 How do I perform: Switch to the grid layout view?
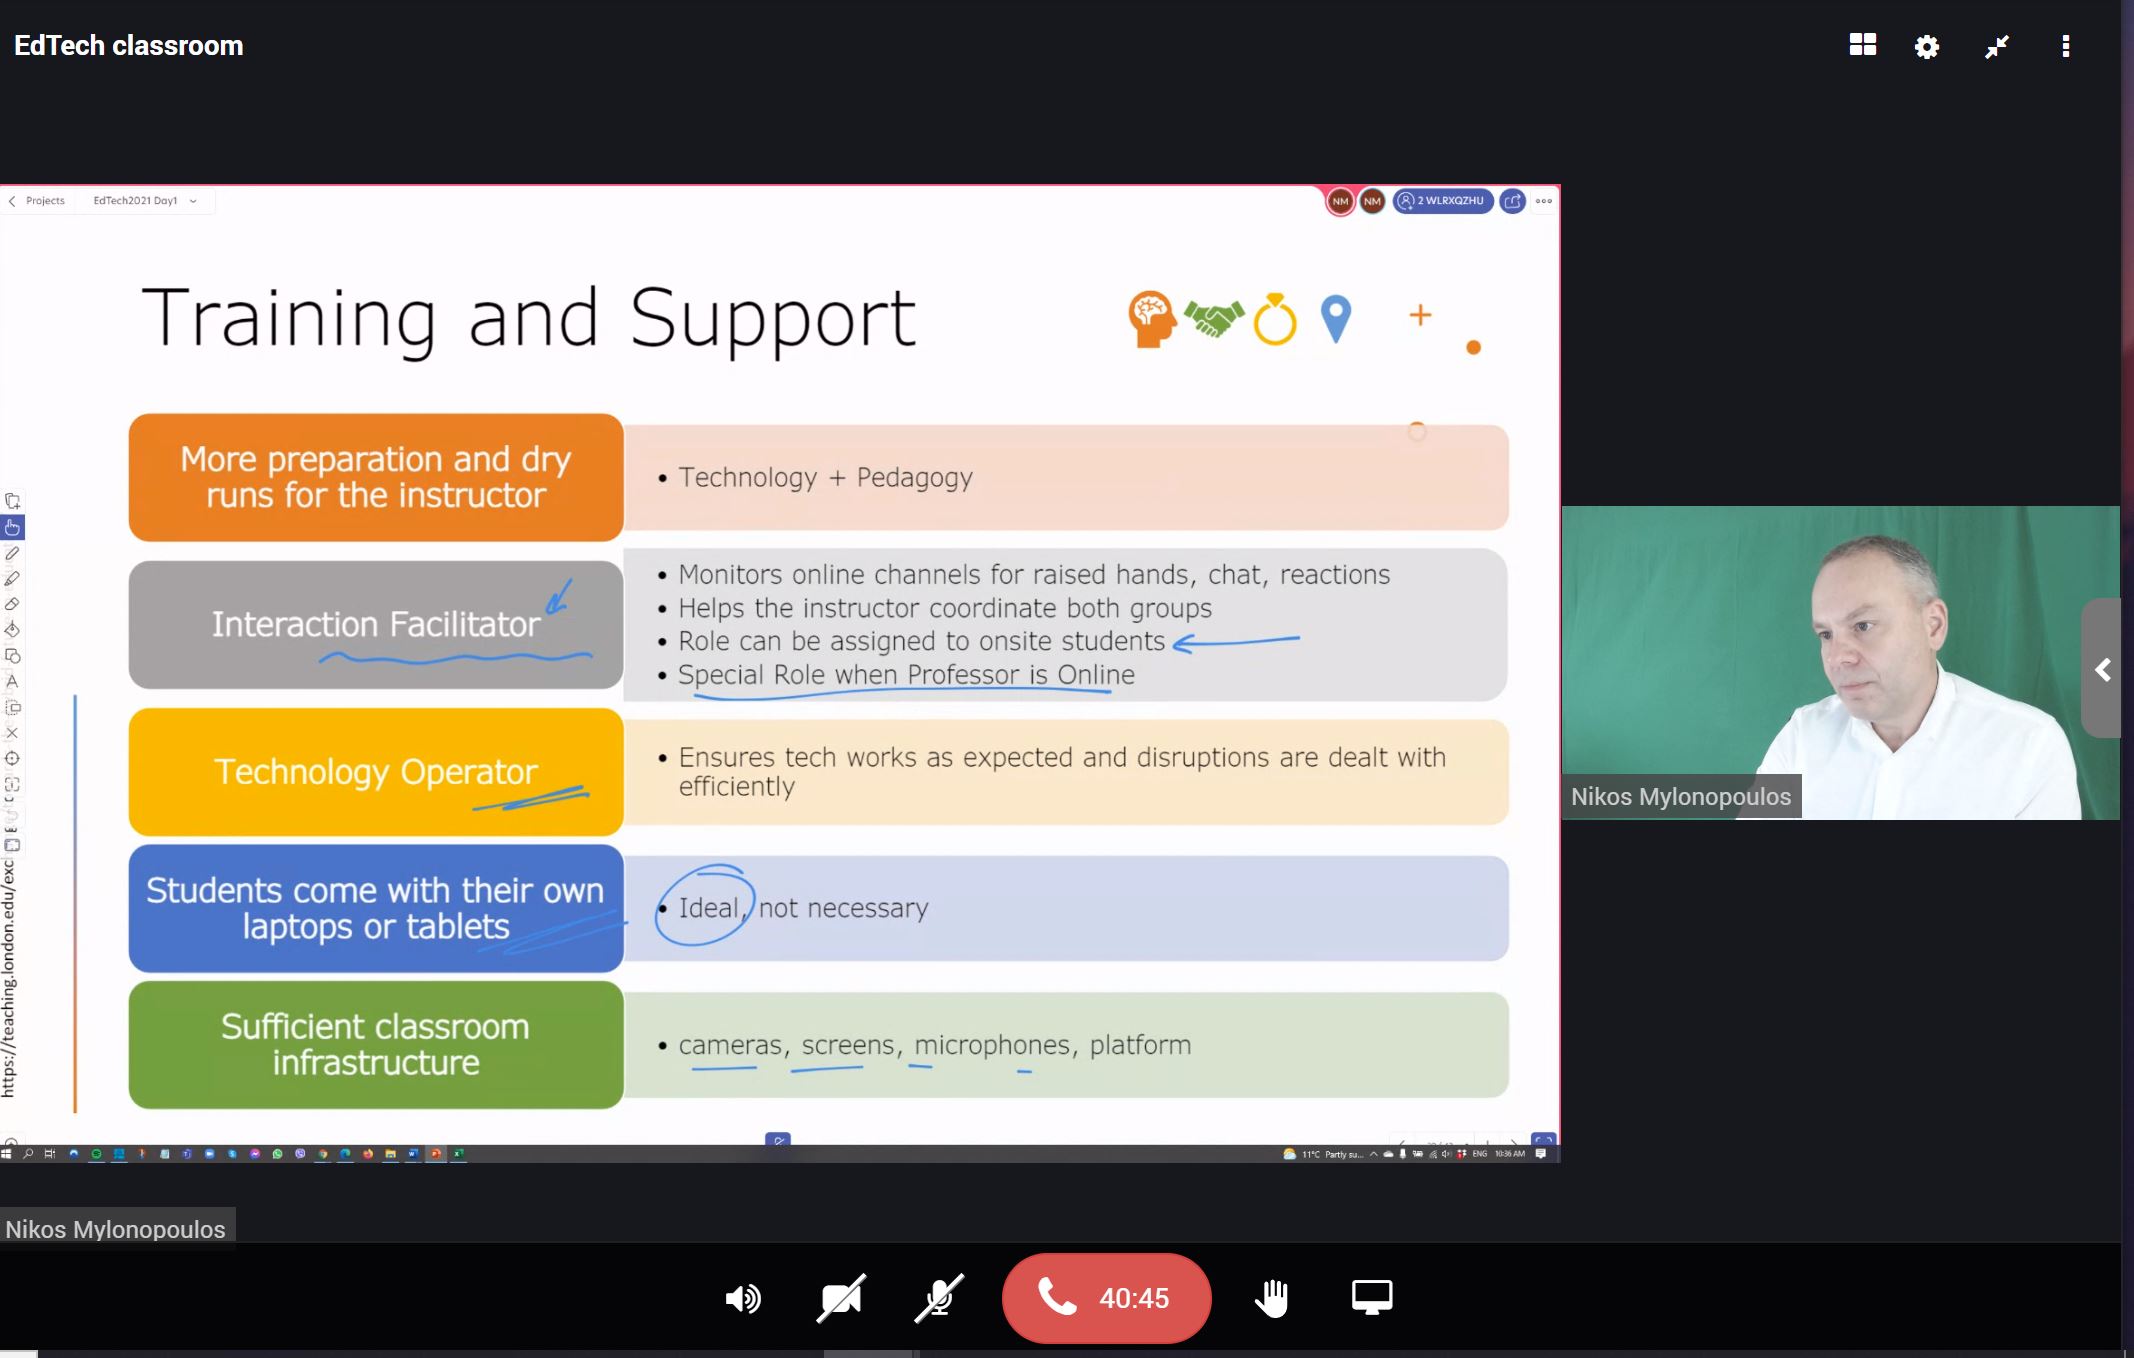1862,45
